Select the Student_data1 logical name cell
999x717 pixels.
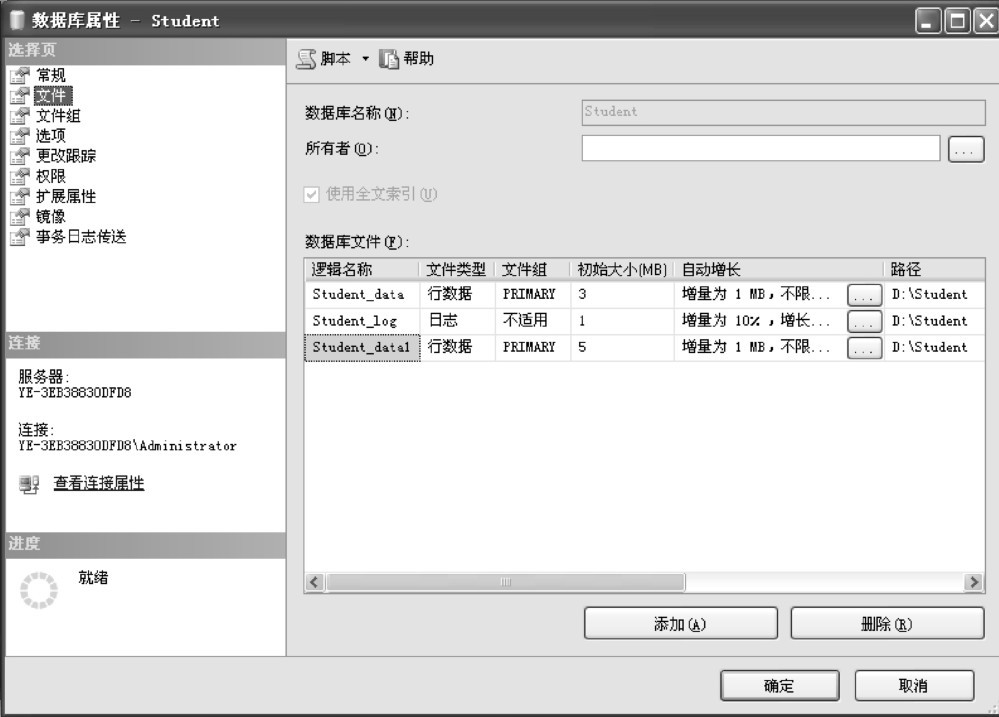[362, 347]
